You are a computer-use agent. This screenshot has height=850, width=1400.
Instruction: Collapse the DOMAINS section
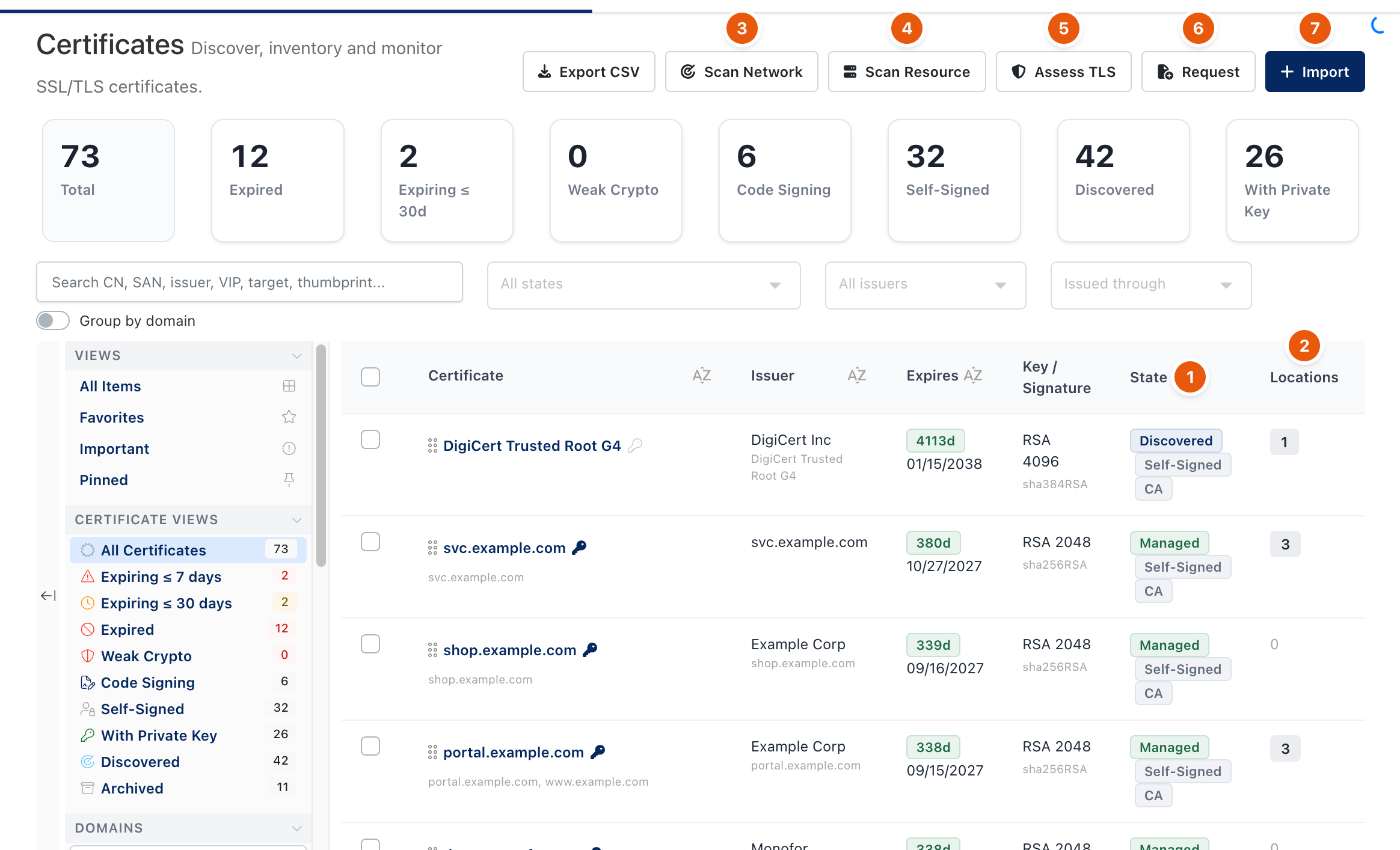click(x=297, y=828)
